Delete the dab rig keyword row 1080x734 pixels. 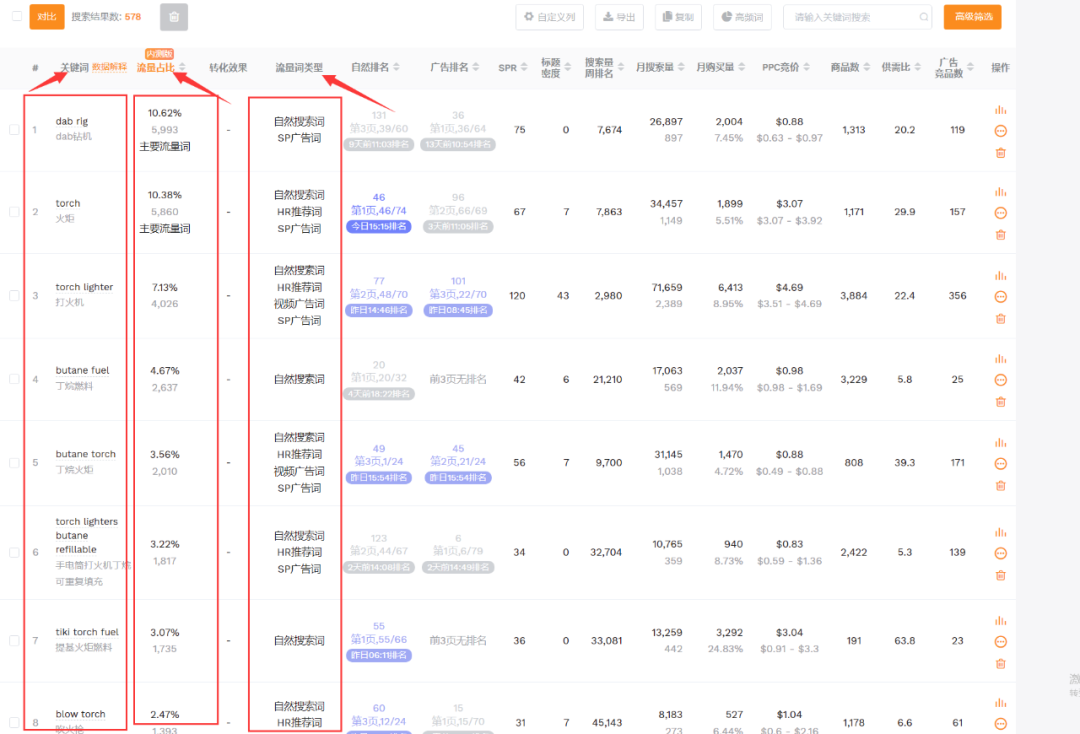tap(1001, 153)
